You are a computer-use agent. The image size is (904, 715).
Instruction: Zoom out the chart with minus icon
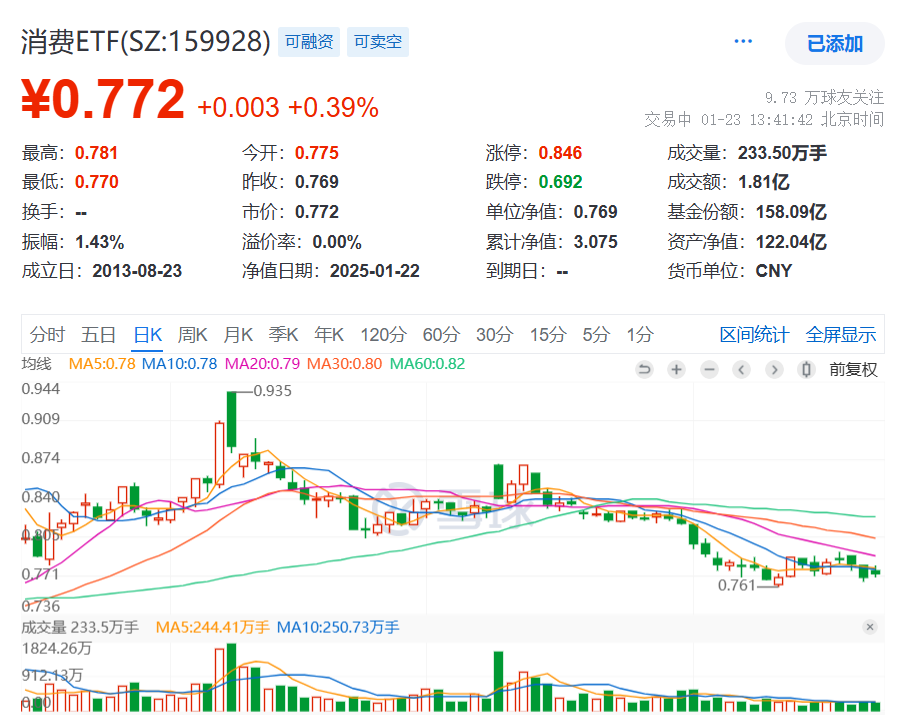pyautogui.click(x=709, y=370)
